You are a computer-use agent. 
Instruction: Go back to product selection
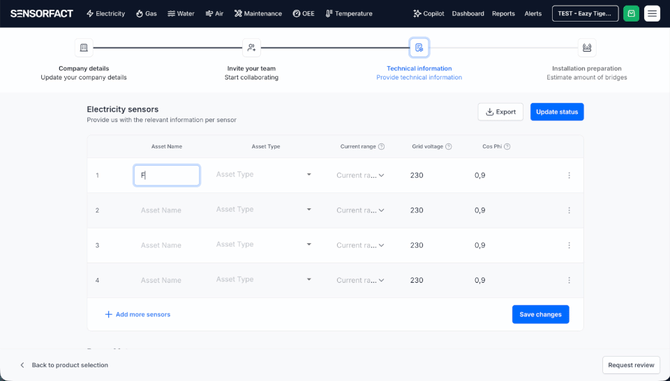(64, 365)
